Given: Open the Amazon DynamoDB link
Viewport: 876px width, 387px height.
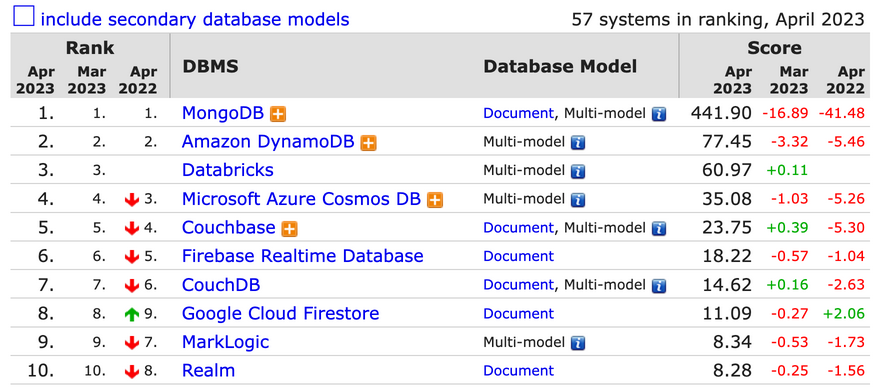Looking at the screenshot, I should (x=268, y=141).
